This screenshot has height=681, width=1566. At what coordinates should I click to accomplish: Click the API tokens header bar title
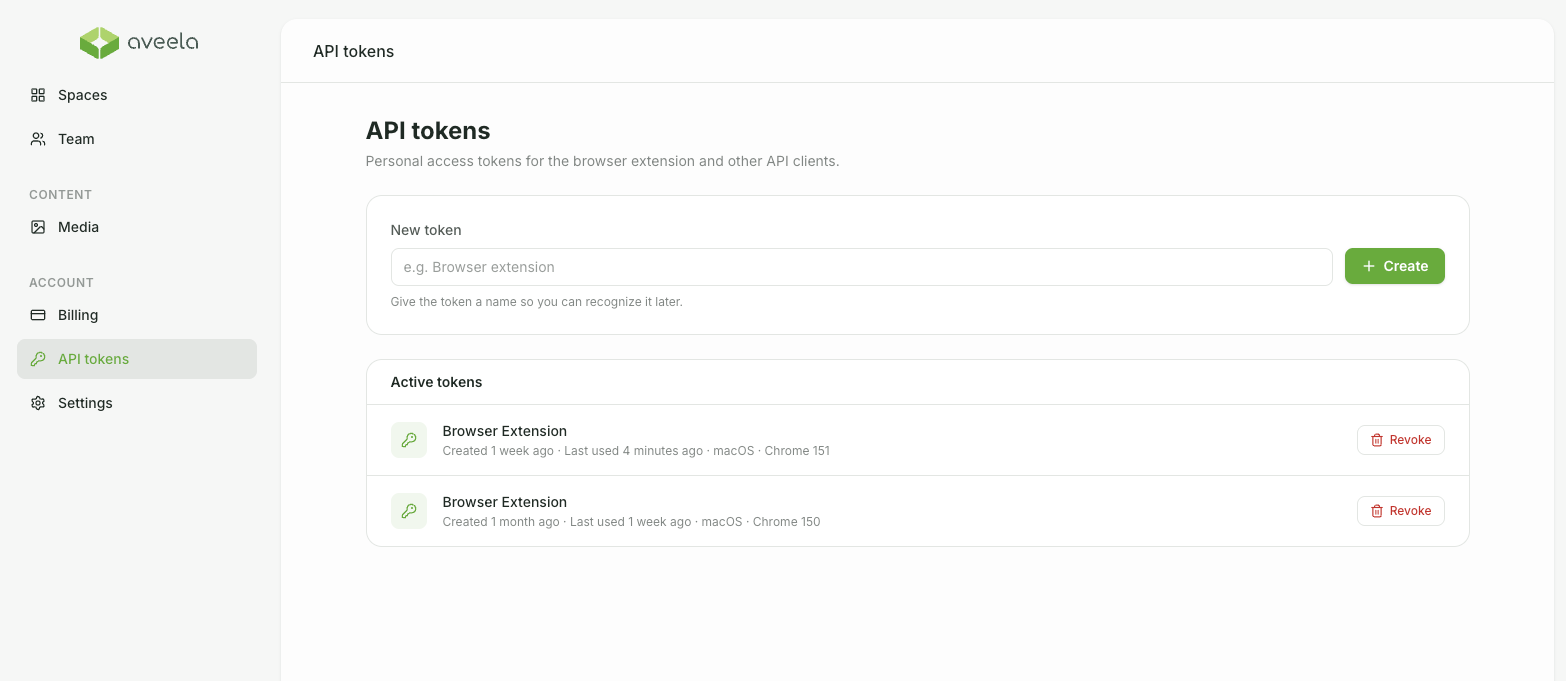(354, 51)
